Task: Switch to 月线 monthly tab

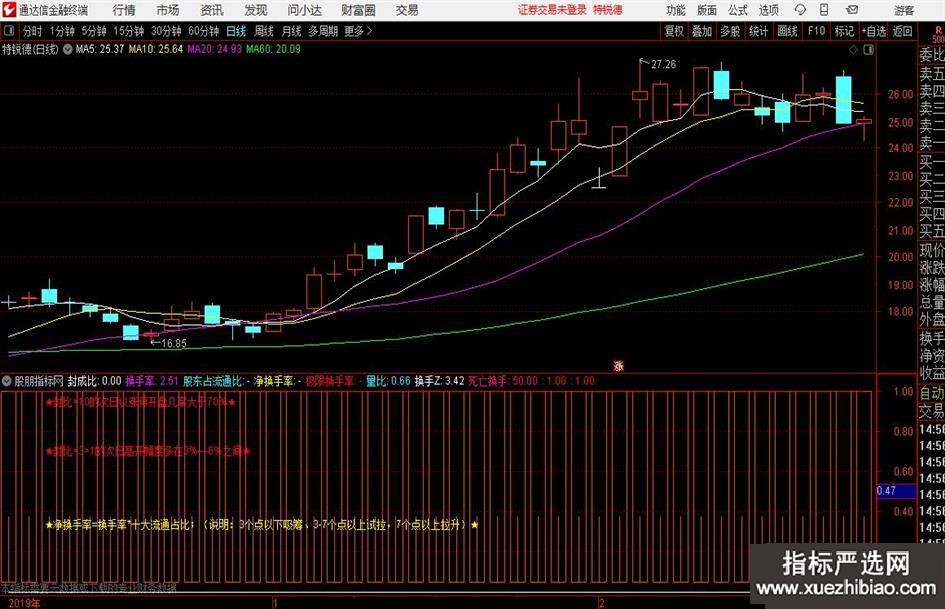Action: [x=292, y=31]
